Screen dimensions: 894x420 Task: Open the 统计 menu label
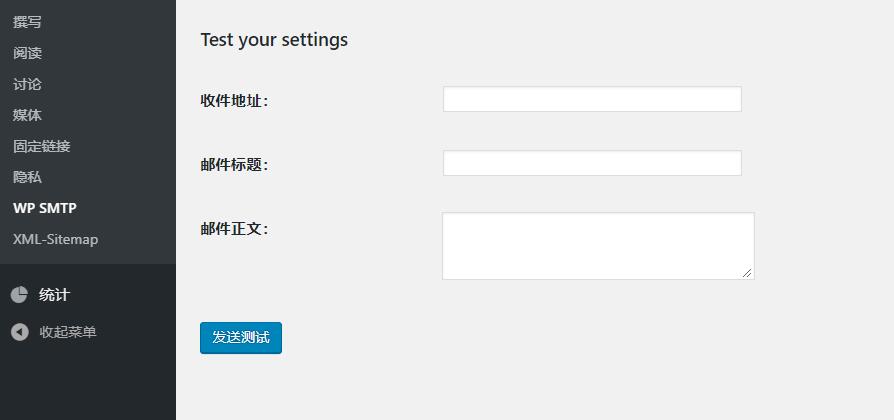coord(54,295)
